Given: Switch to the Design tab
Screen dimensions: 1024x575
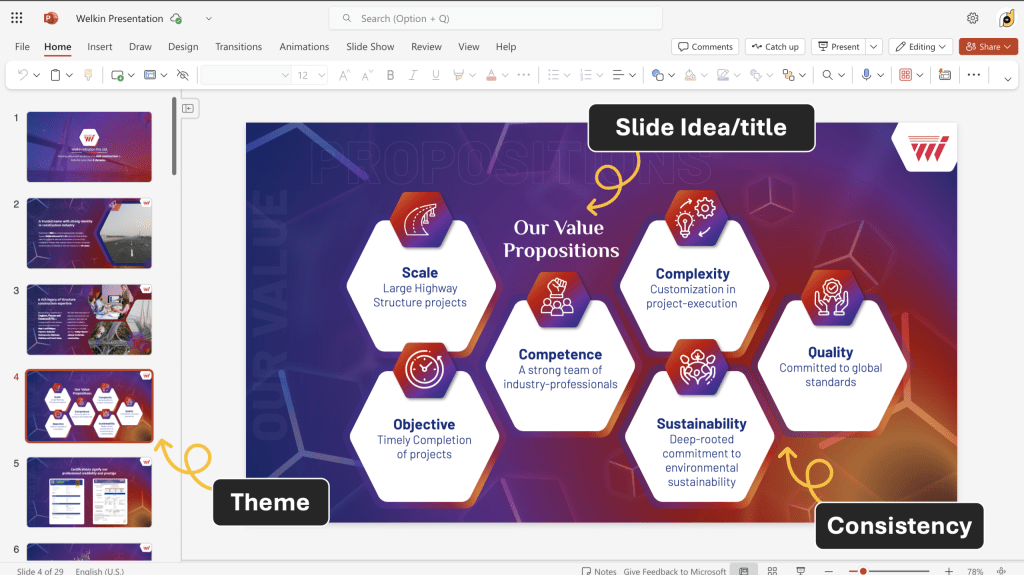Looking at the screenshot, I should pos(183,46).
